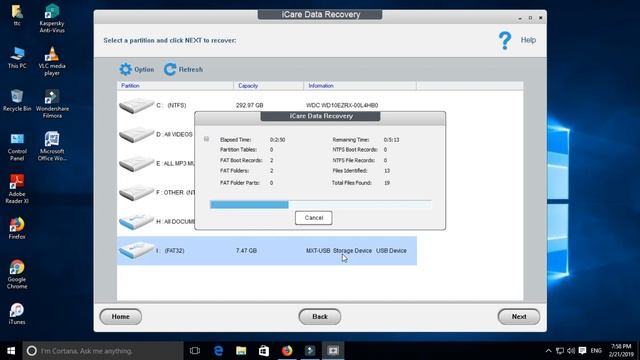This screenshot has height=360, width=640.
Task: Click the ENG language indicator
Action: tap(596, 351)
